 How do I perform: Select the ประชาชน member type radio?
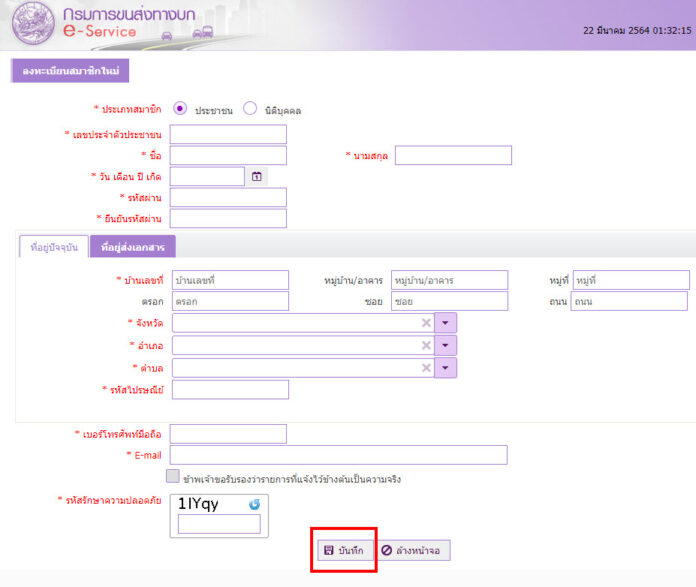180,109
